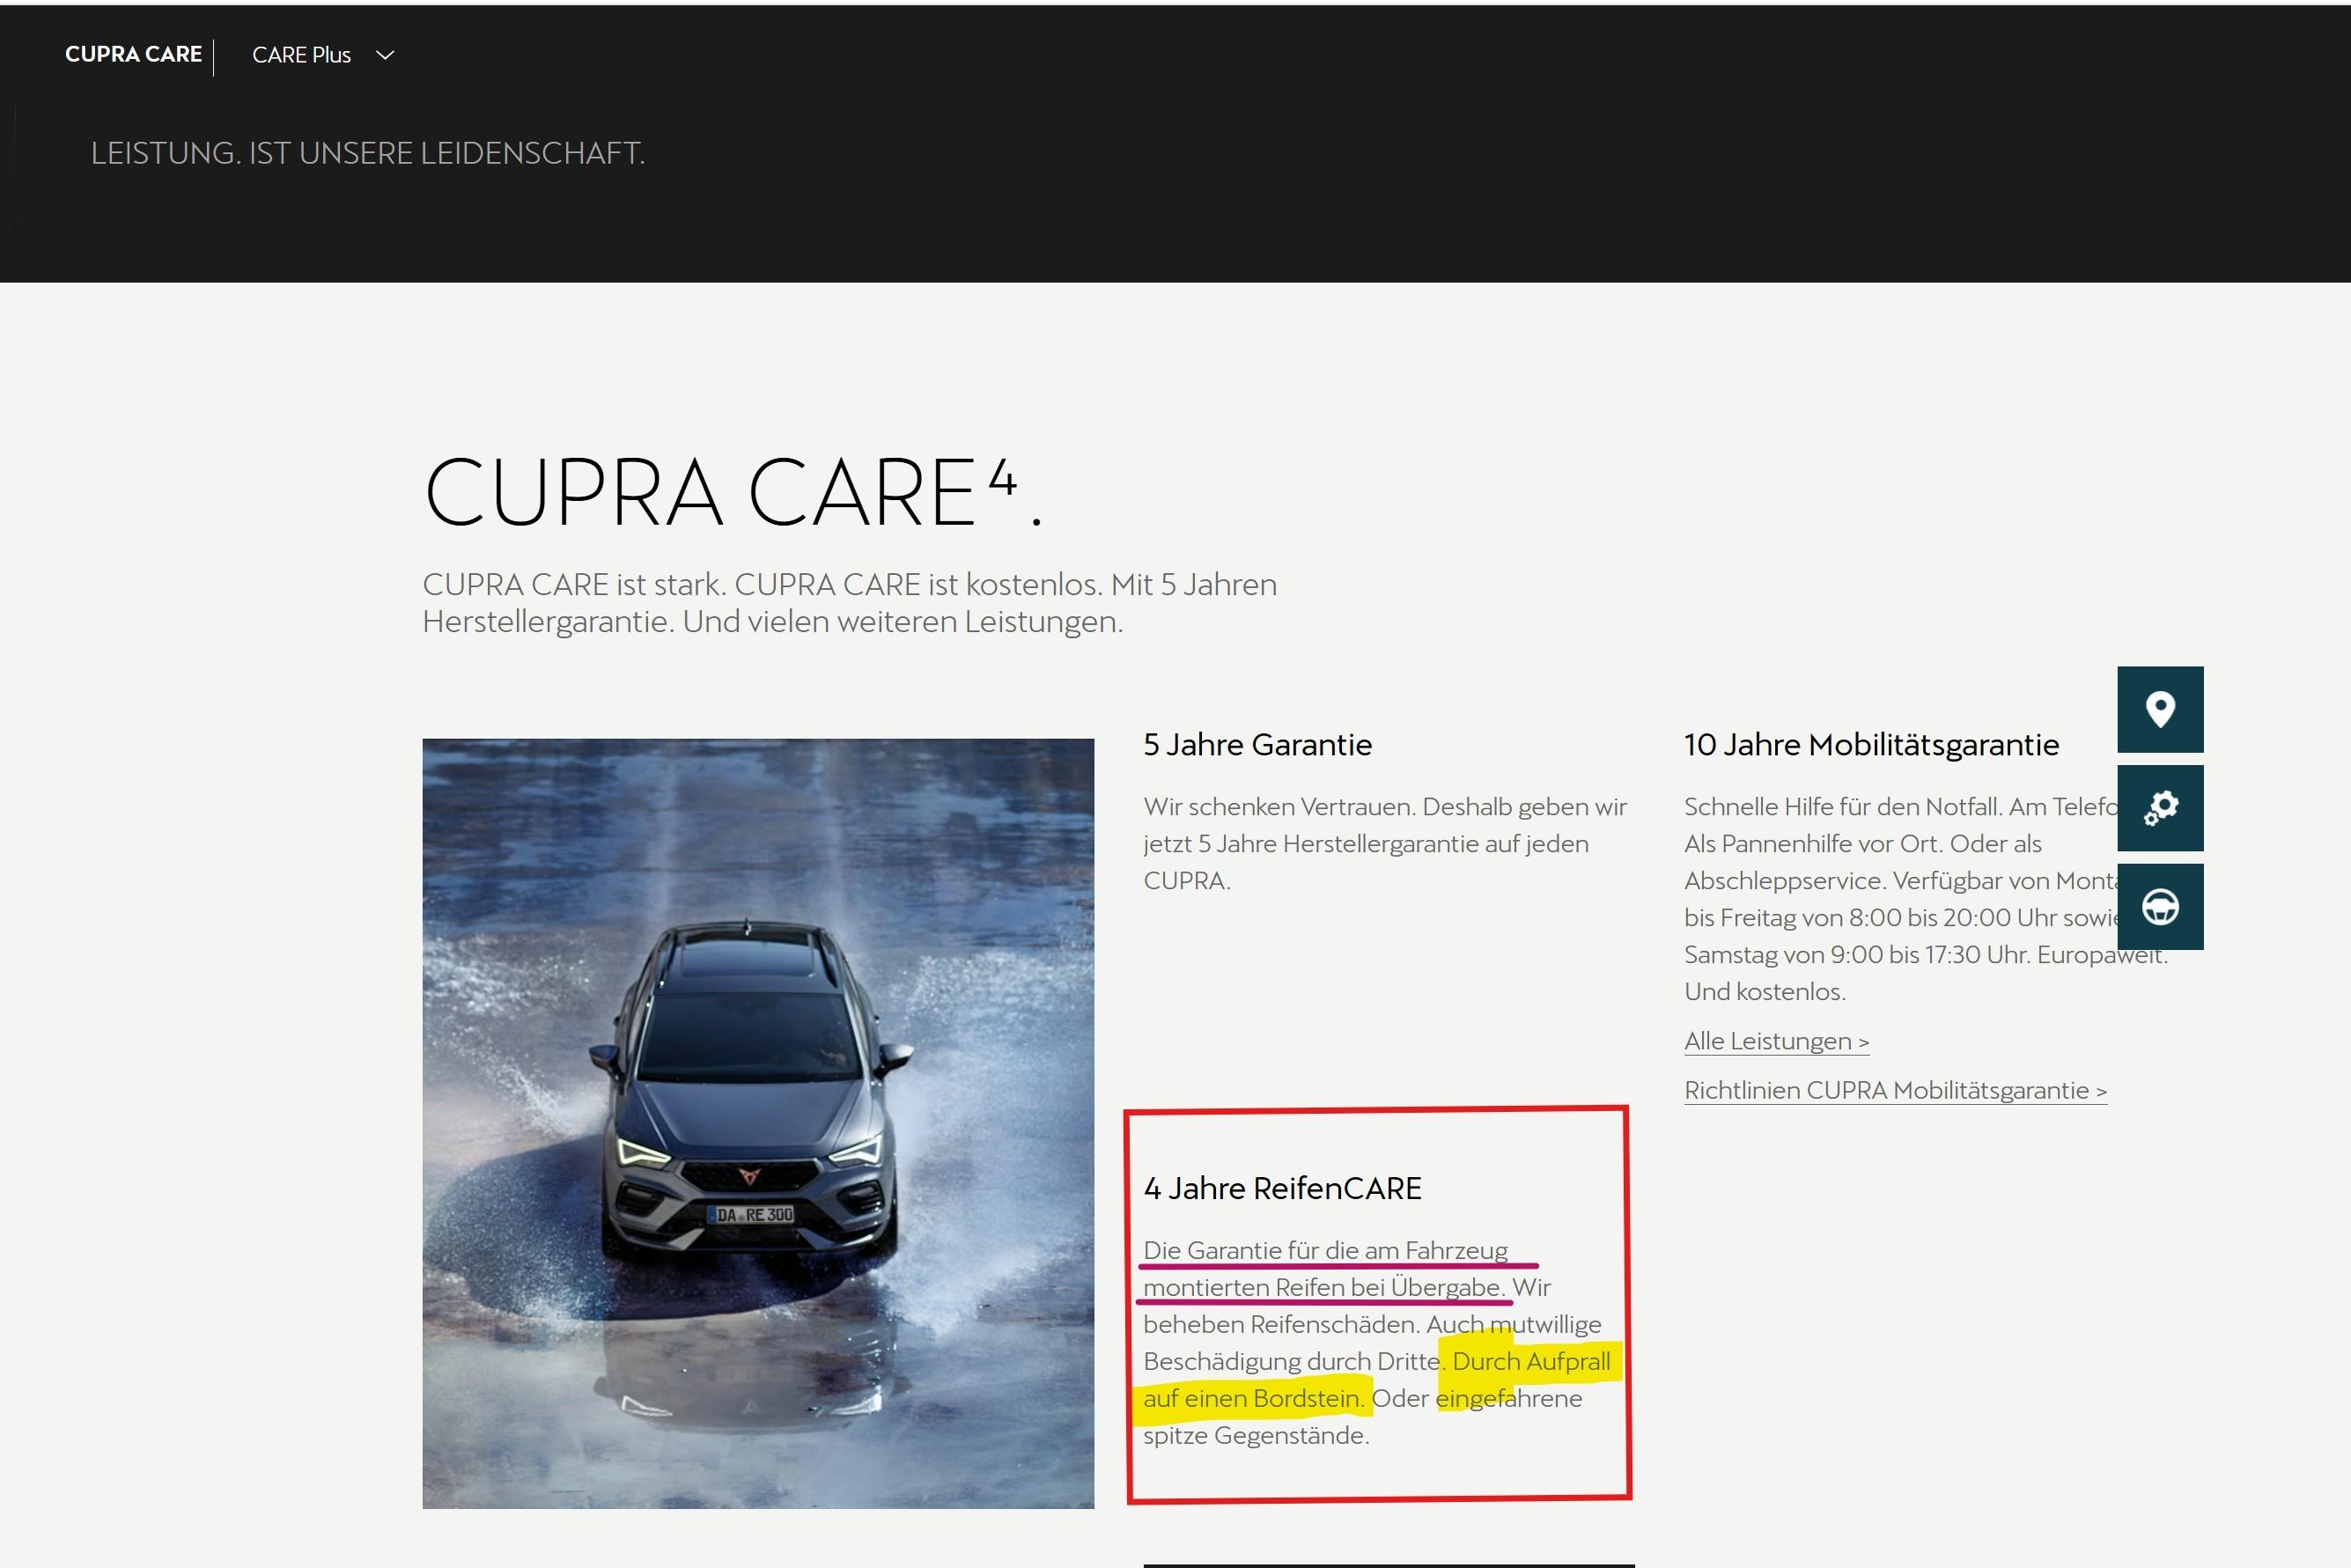Follow the Alle Leistungen link
Image resolution: width=2351 pixels, height=1568 pixels.
[x=1776, y=1041]
